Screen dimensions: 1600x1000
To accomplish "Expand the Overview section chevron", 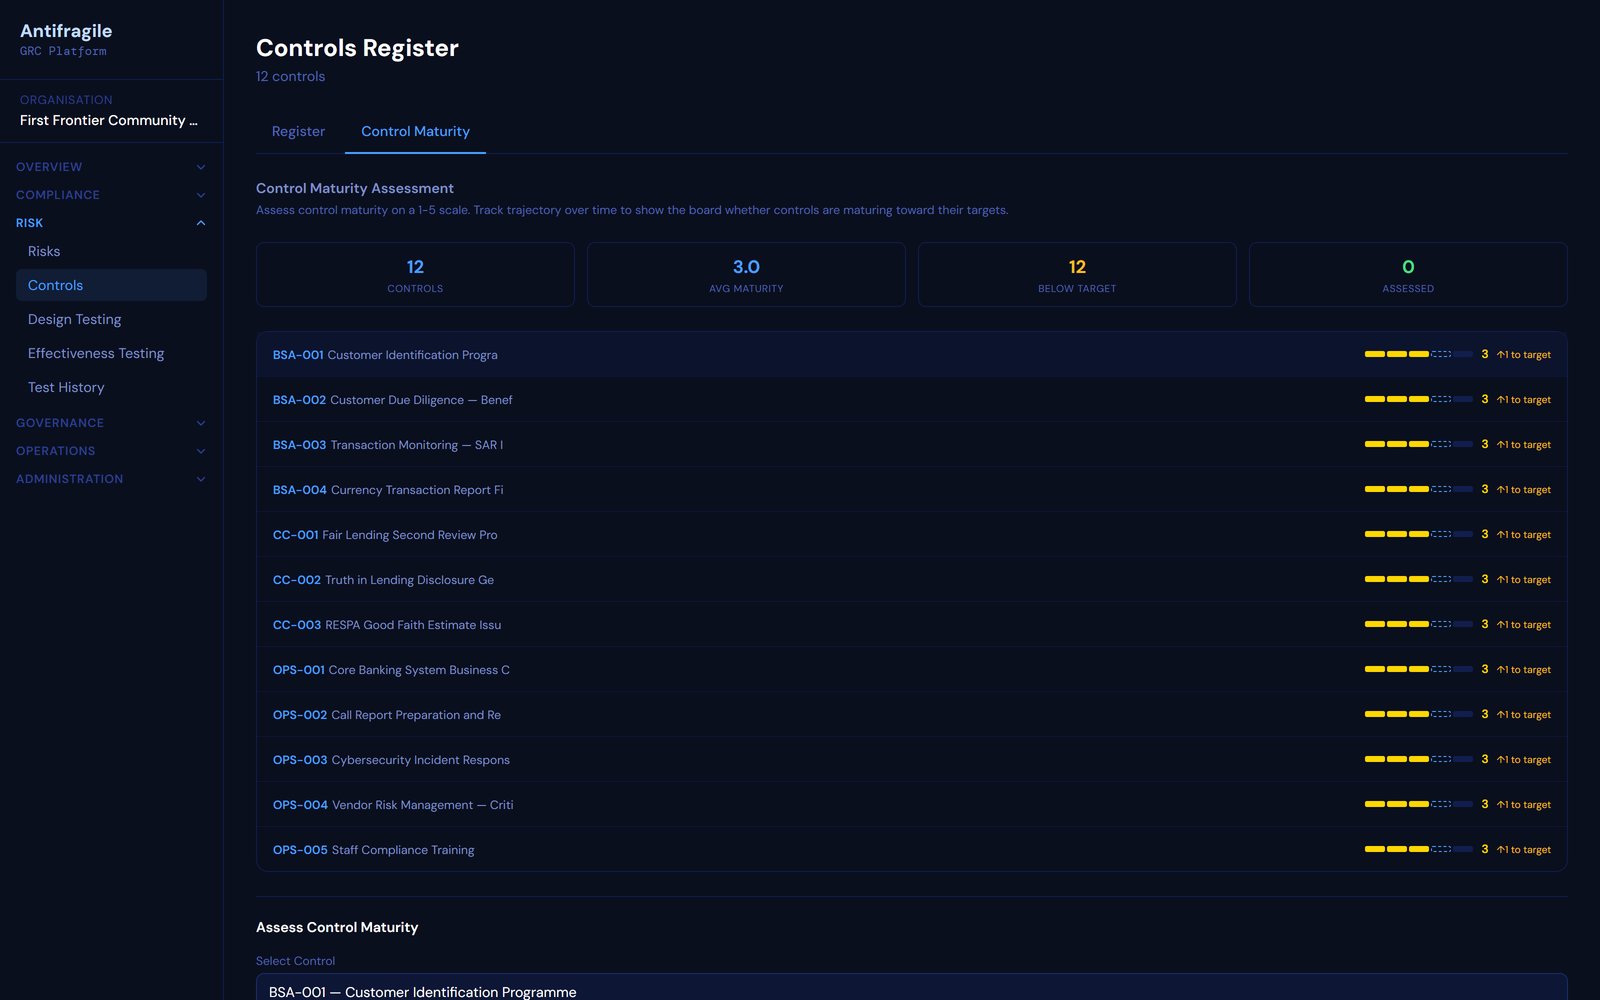I will pyautogui.click(x=201, y=167).
